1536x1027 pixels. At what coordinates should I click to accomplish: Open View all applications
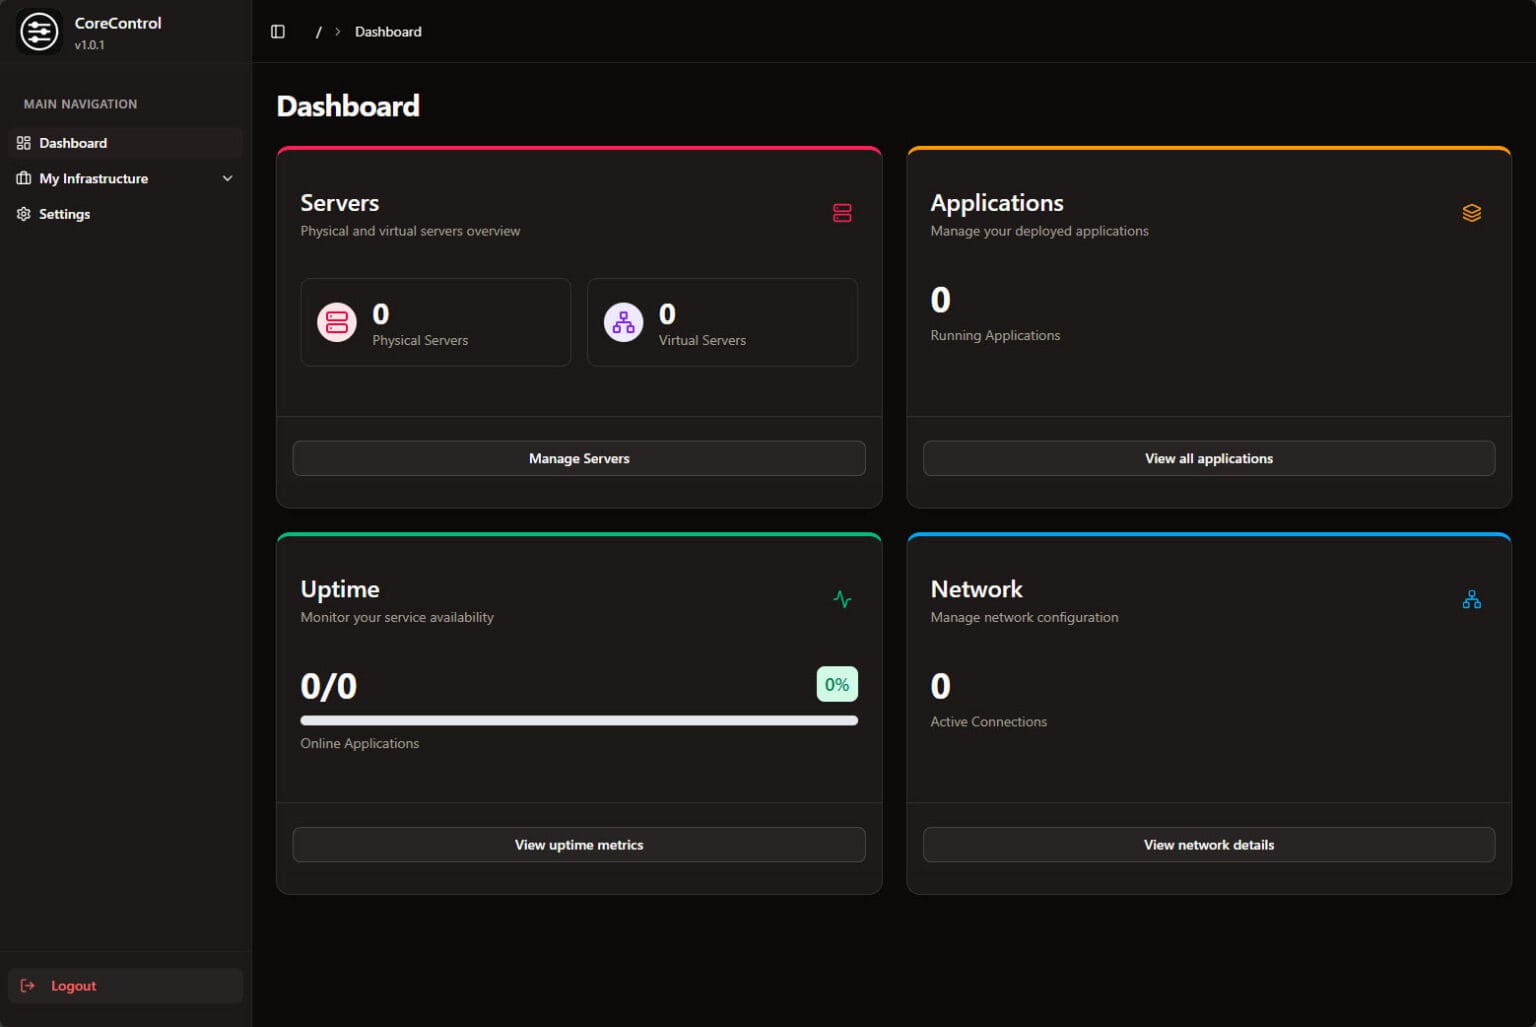pos(1208,458)
